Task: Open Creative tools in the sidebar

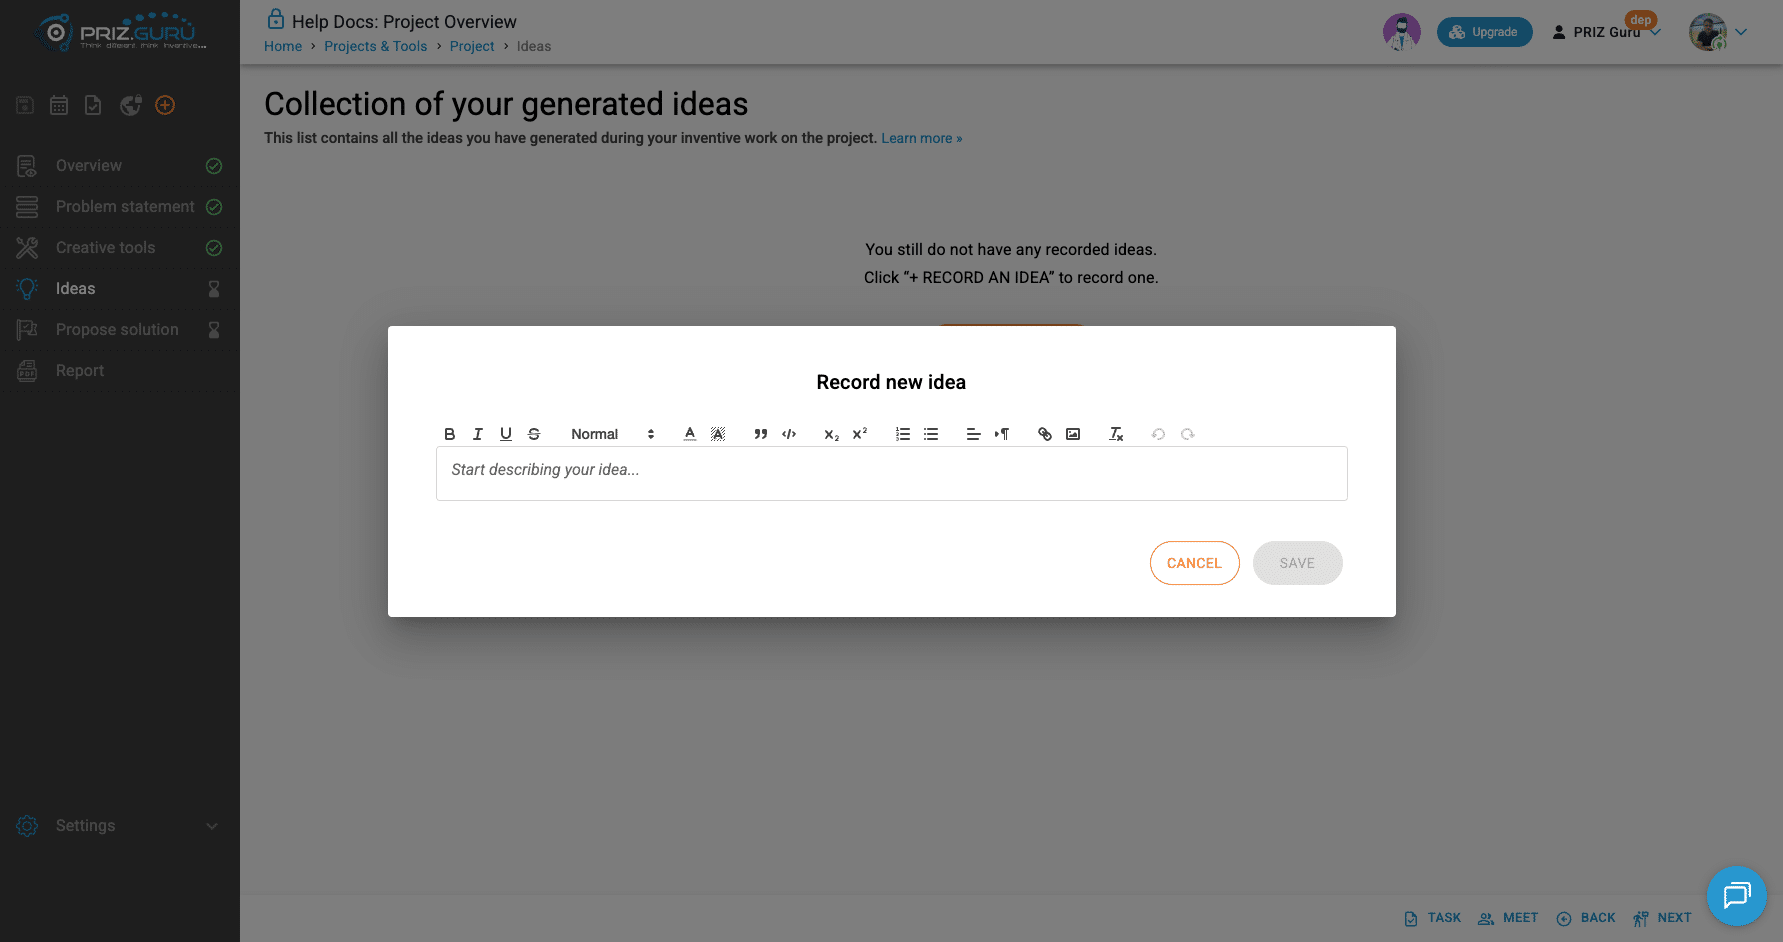Action: (x=120, y=248)
